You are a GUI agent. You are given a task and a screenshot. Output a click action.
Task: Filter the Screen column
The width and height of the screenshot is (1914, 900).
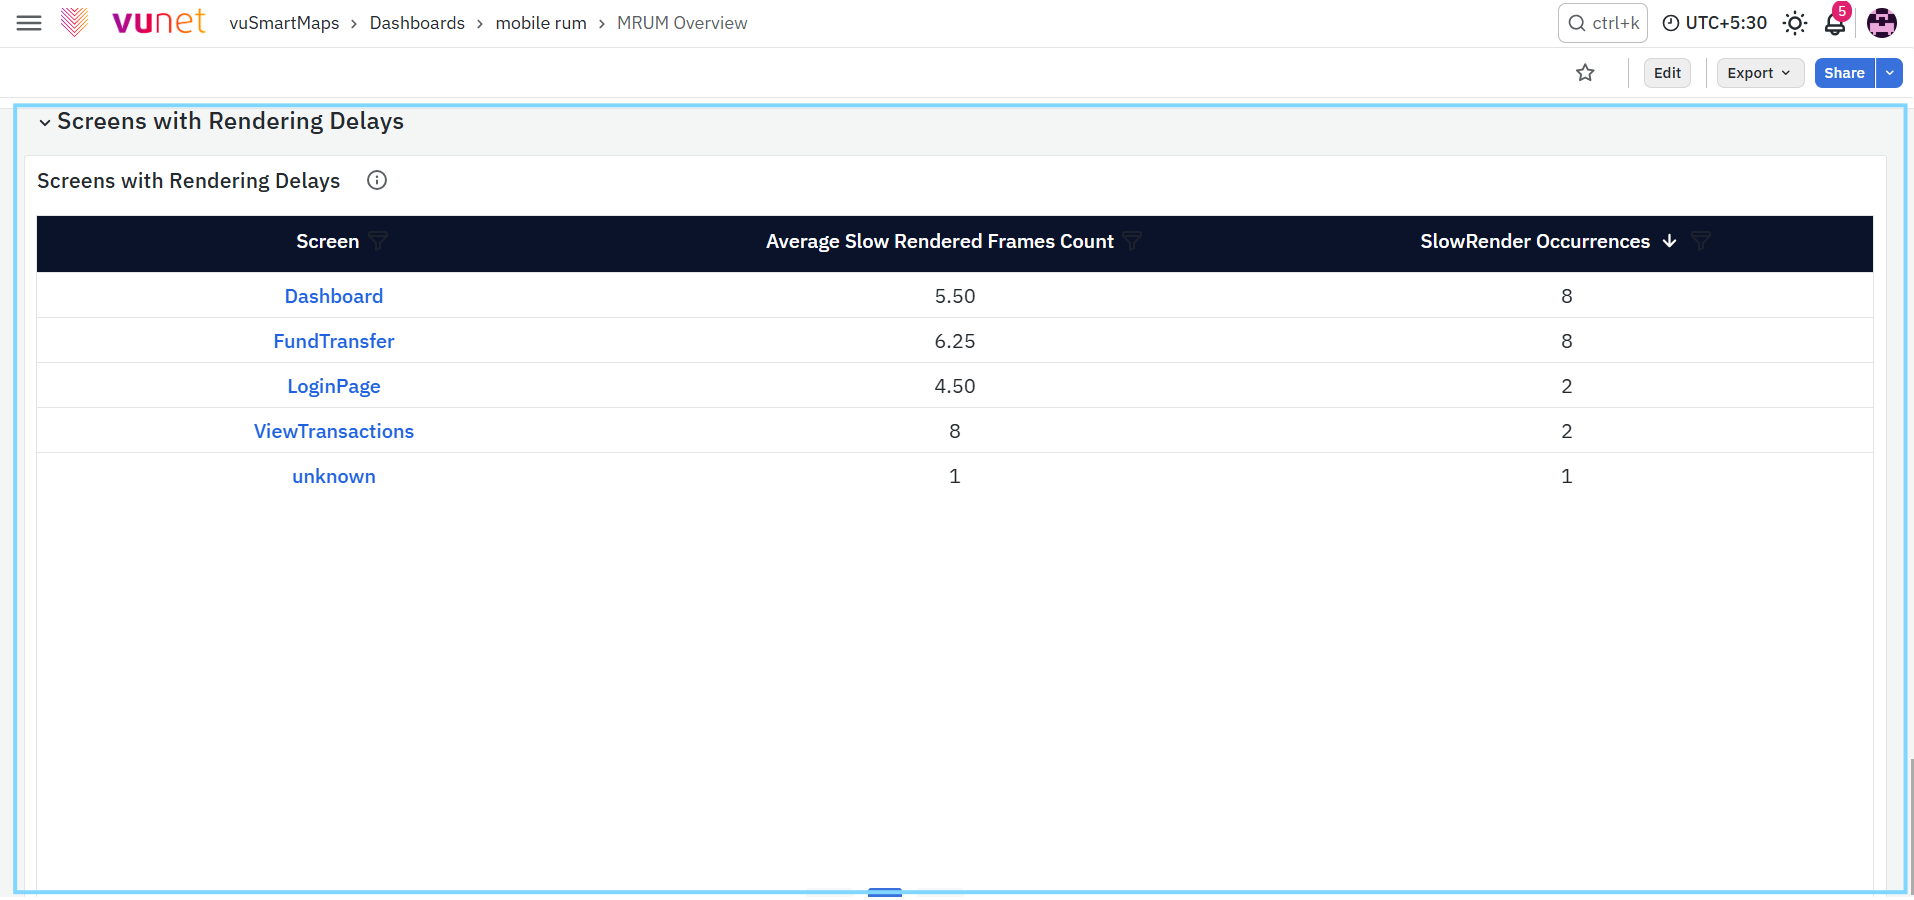point(378,241)
